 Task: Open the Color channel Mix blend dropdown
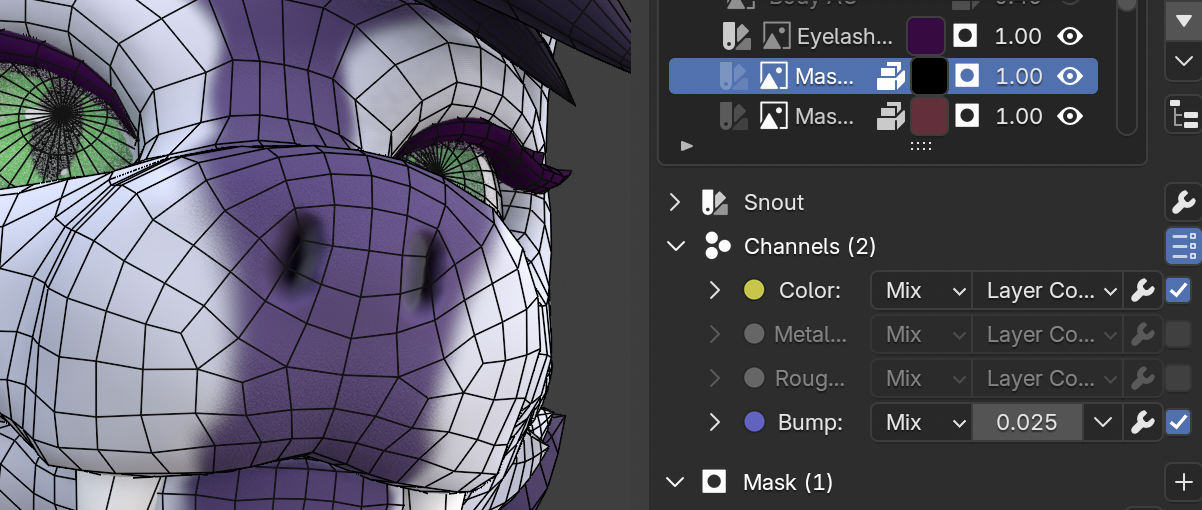tap(920, 291)
